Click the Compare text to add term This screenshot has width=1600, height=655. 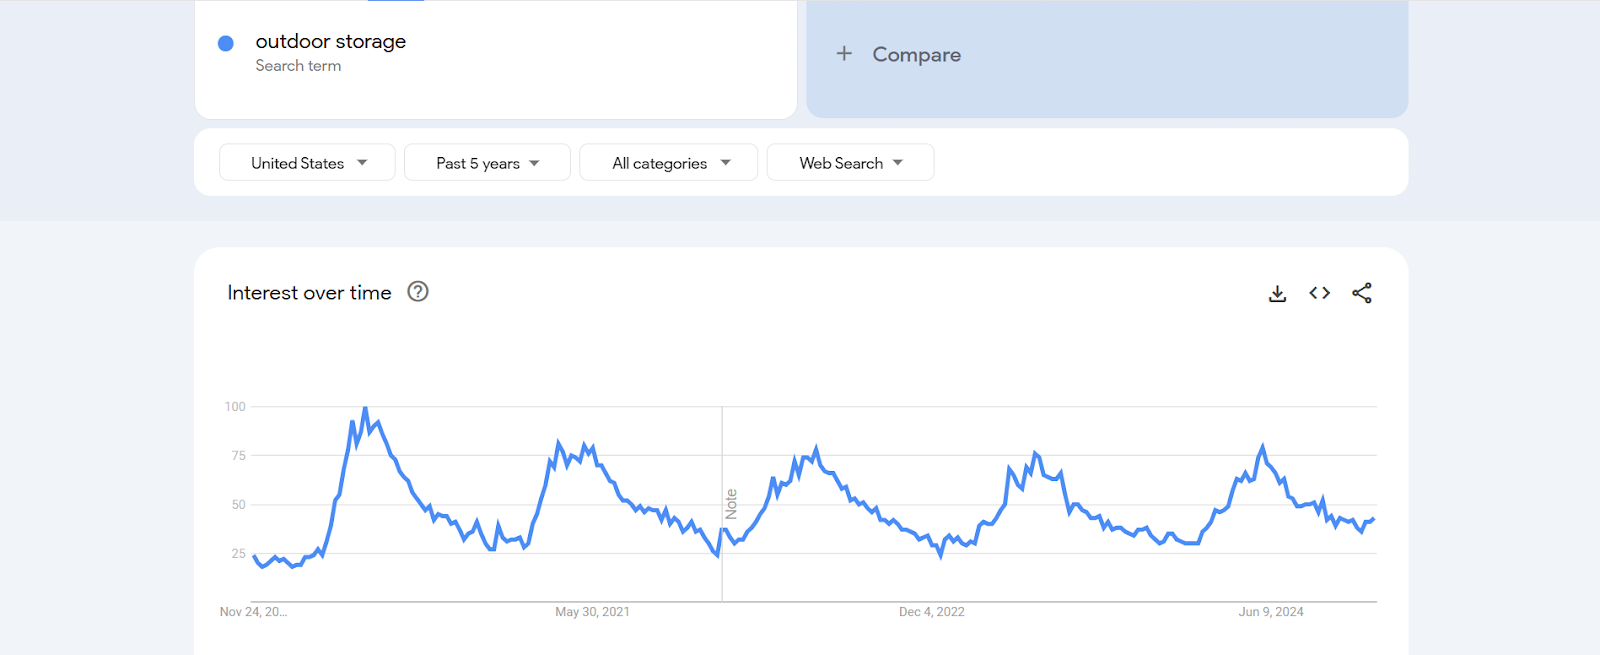pyautogui.click(x=916, y=55)
